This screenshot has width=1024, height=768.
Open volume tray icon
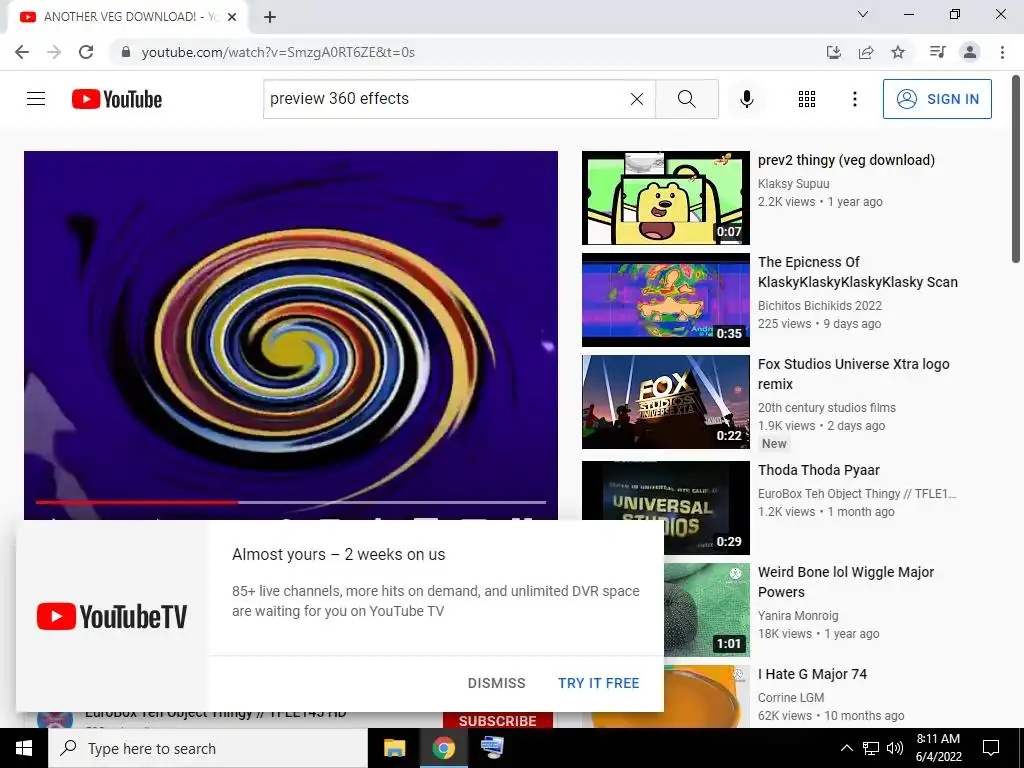[895, 748]
